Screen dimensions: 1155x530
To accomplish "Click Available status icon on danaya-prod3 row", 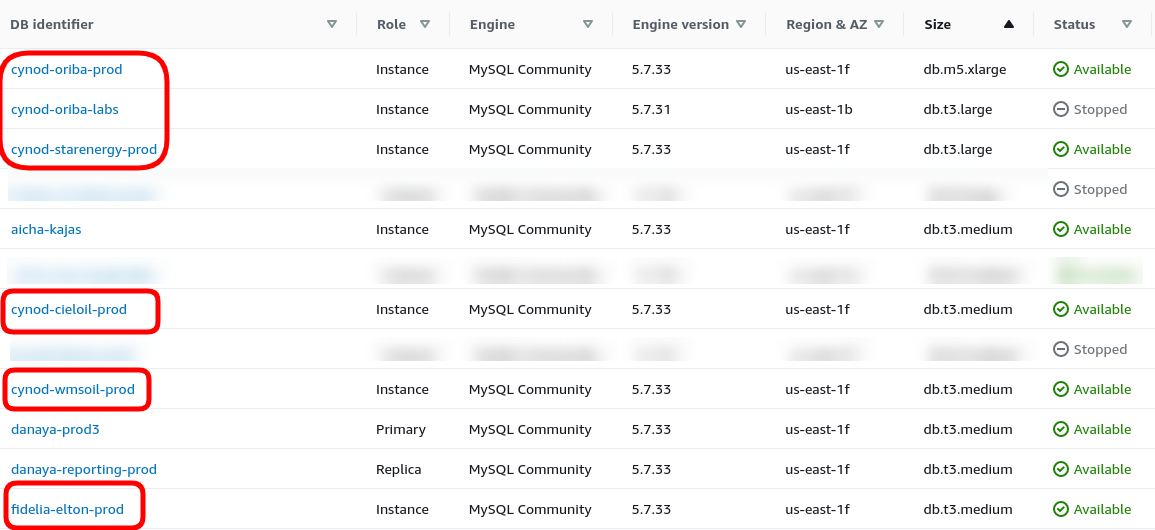I will (1061, 430).
